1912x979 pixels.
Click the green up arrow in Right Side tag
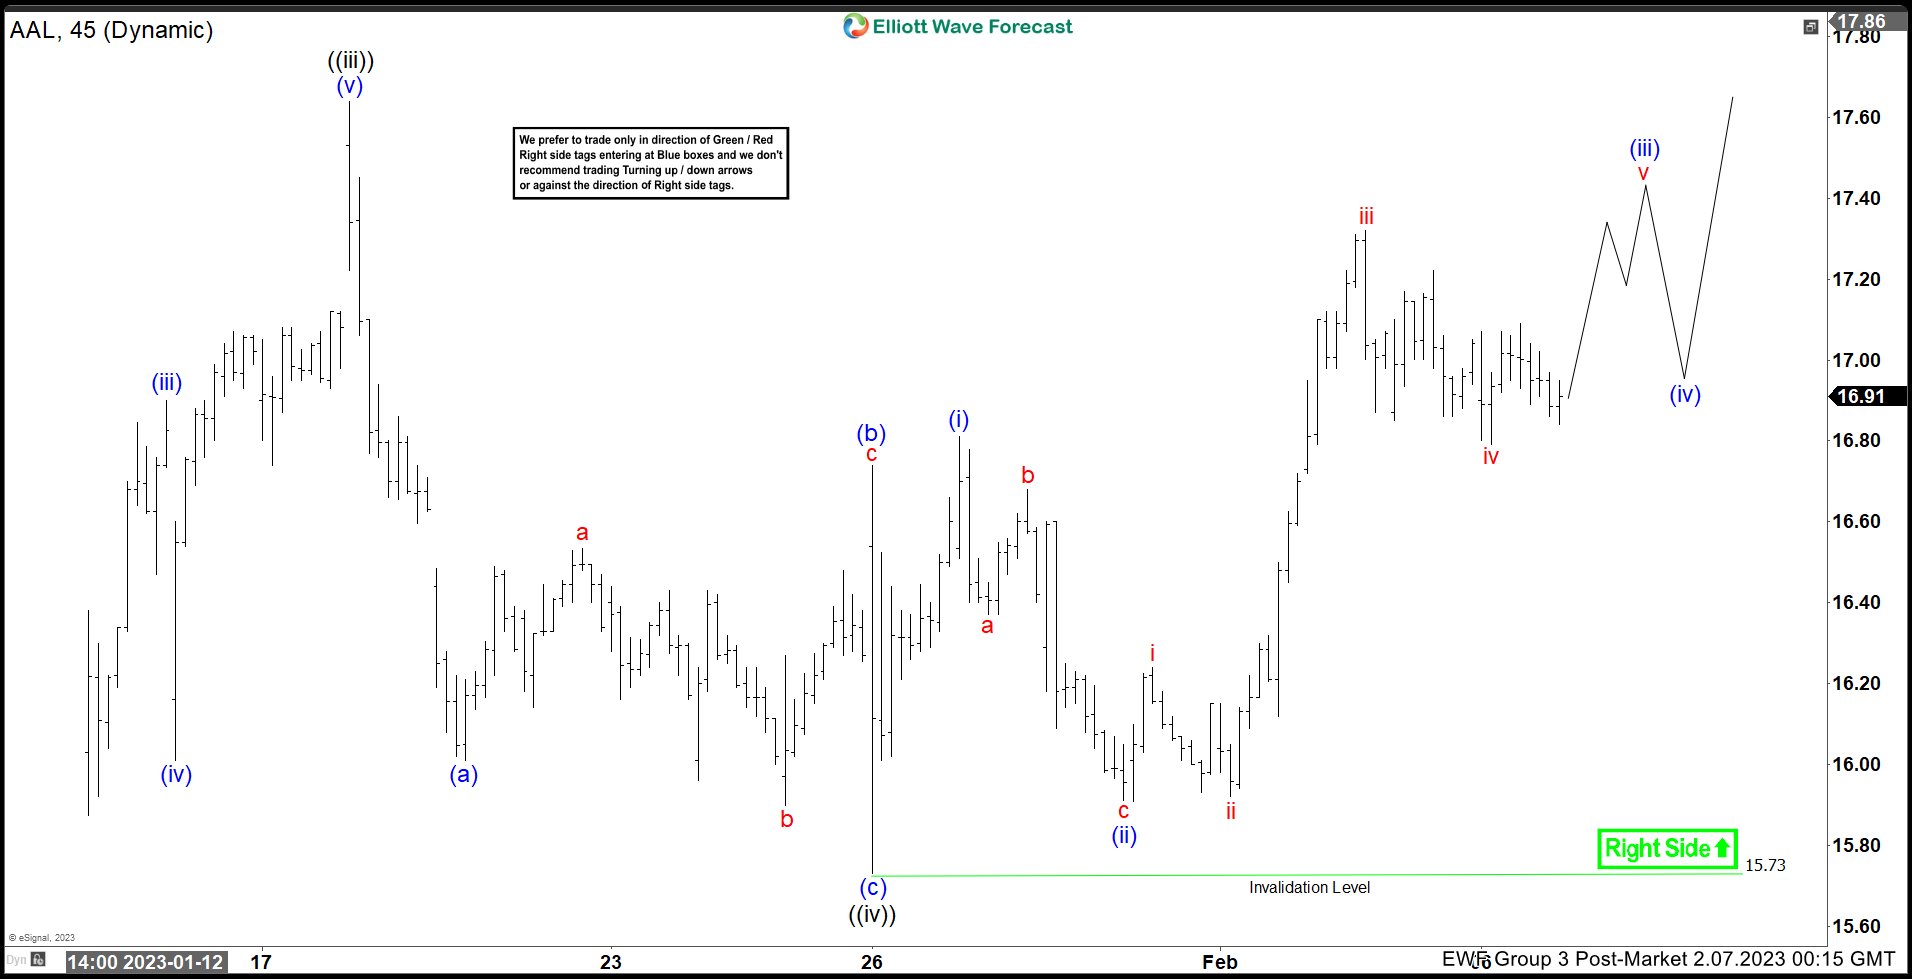tap(1724, 847)
